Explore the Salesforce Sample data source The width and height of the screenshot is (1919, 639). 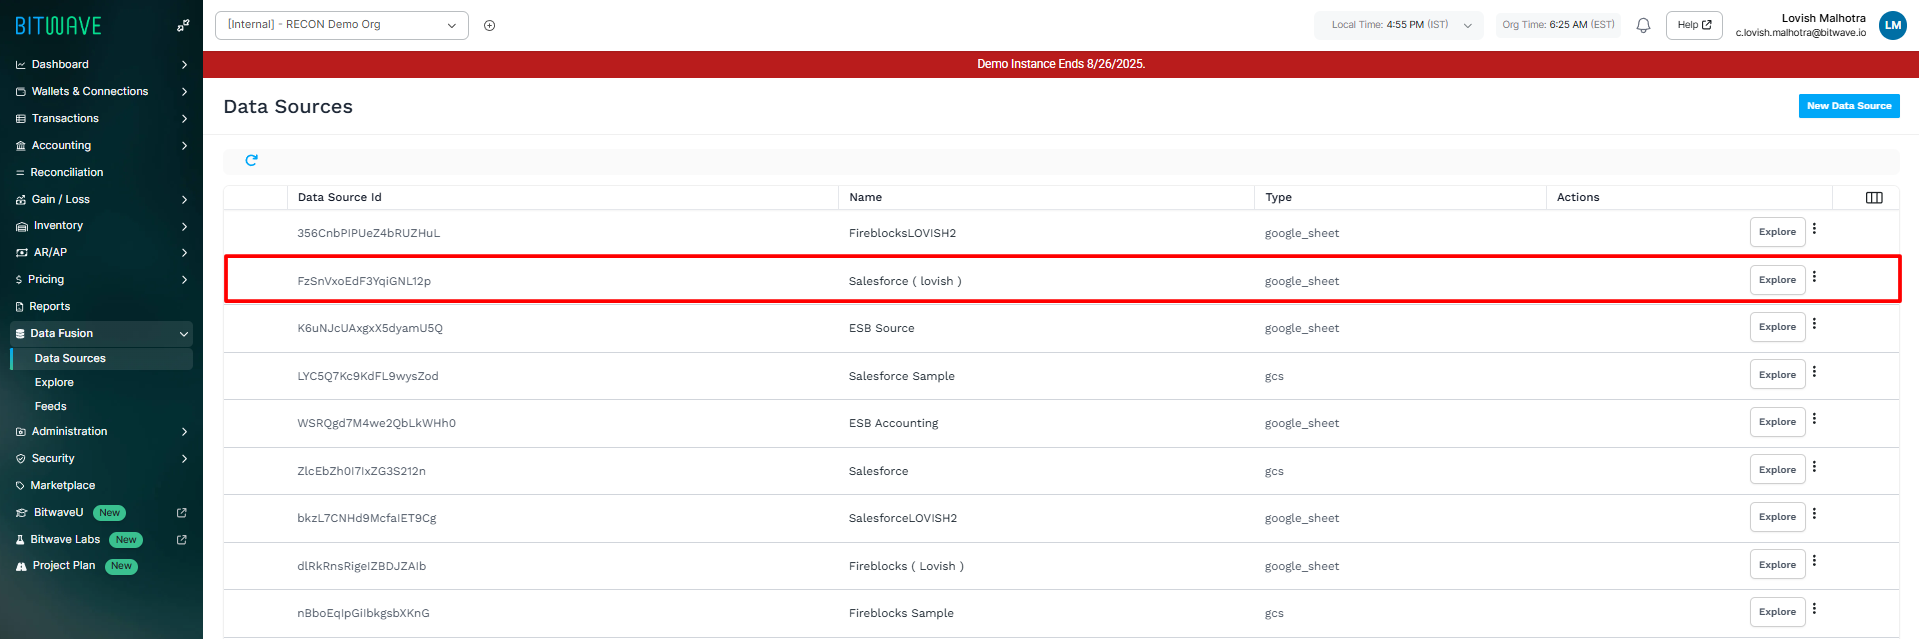click(1777, 375)
